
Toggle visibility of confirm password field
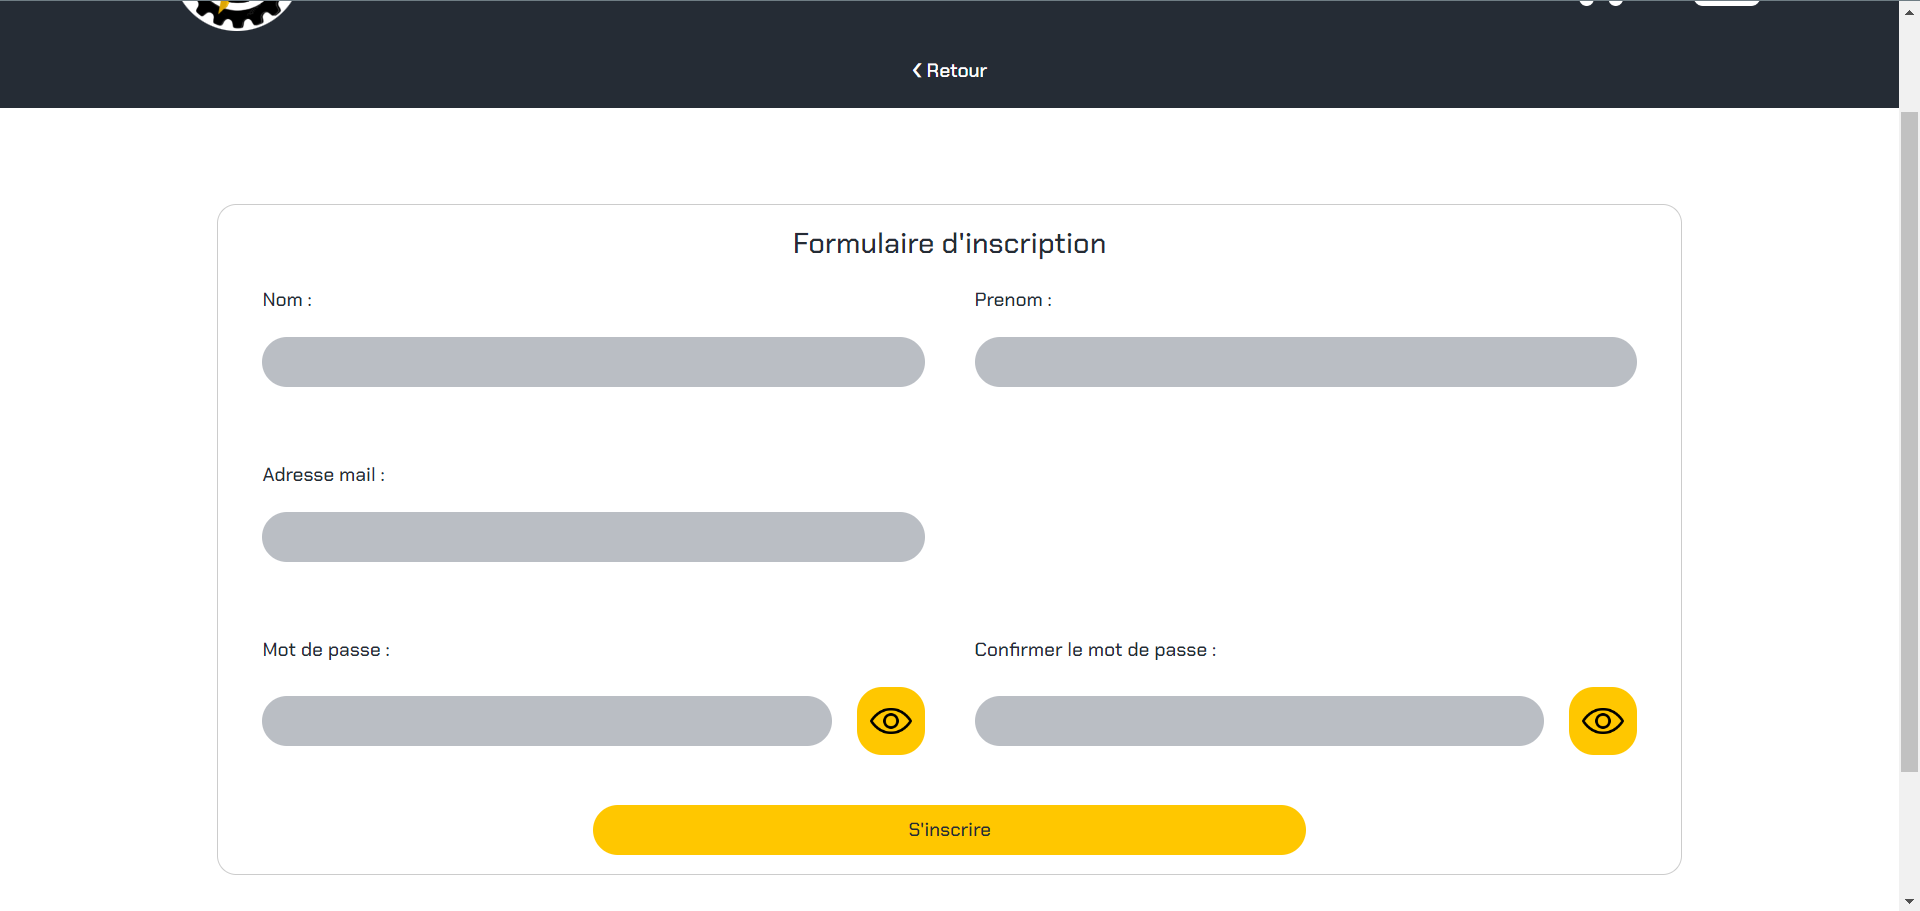(1603, 721)
